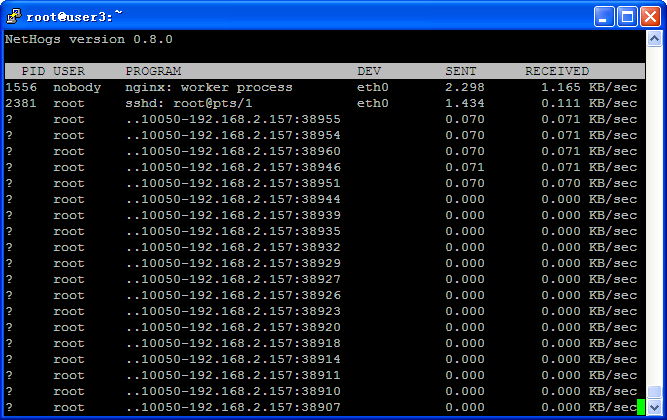Click the connection ending in :38944
The width and height of the screenshot is (667, 420).
tap(233, 199)
